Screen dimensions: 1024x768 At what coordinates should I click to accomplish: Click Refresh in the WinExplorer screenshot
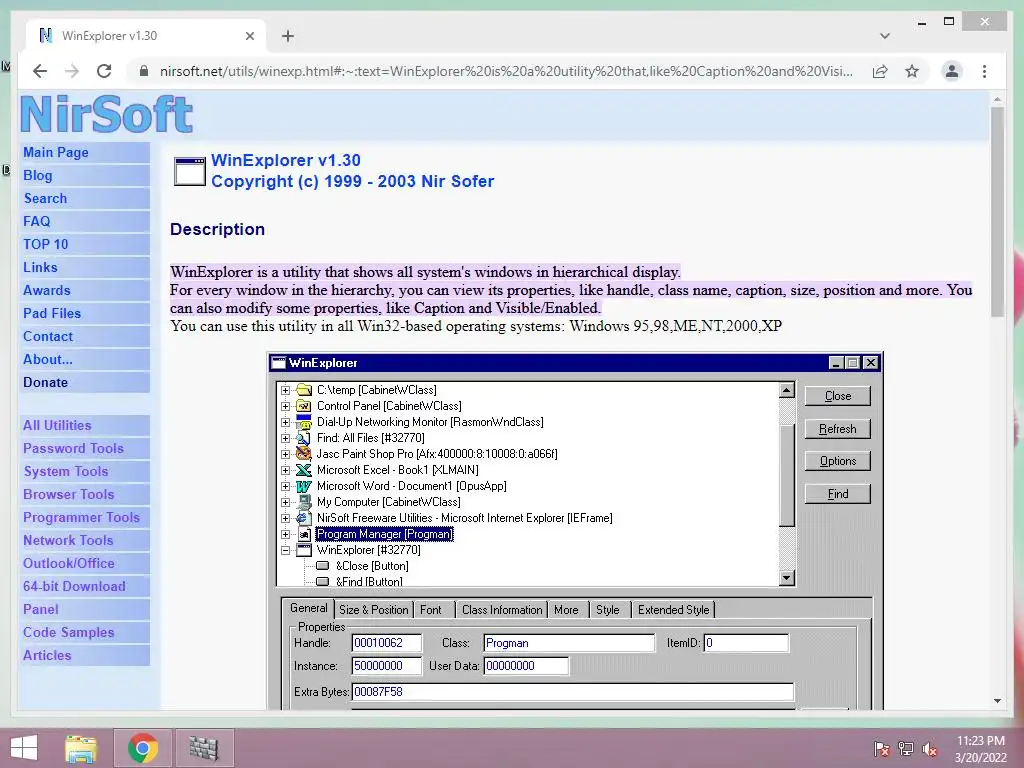838,428
